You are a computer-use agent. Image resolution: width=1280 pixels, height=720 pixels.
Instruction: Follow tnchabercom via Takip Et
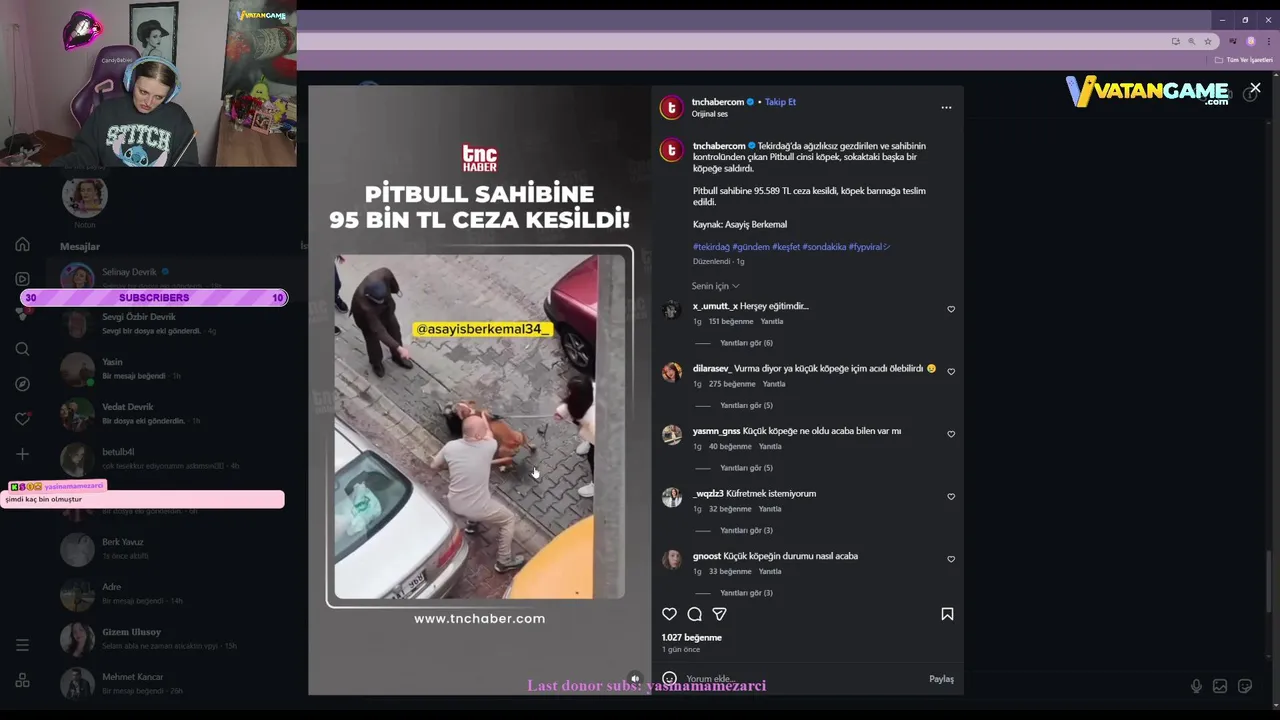780,102
